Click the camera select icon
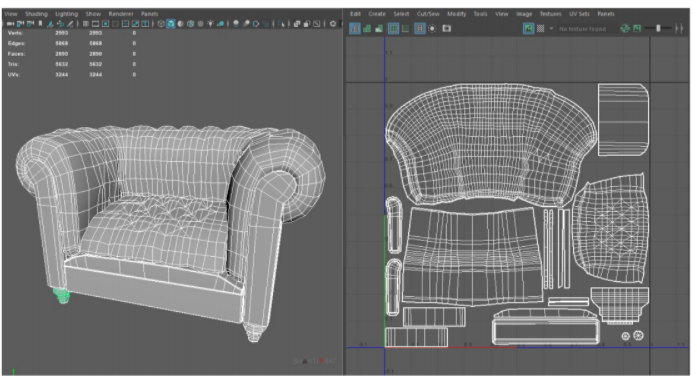Viewport: 697px width, 380px height. pos(10,24)
